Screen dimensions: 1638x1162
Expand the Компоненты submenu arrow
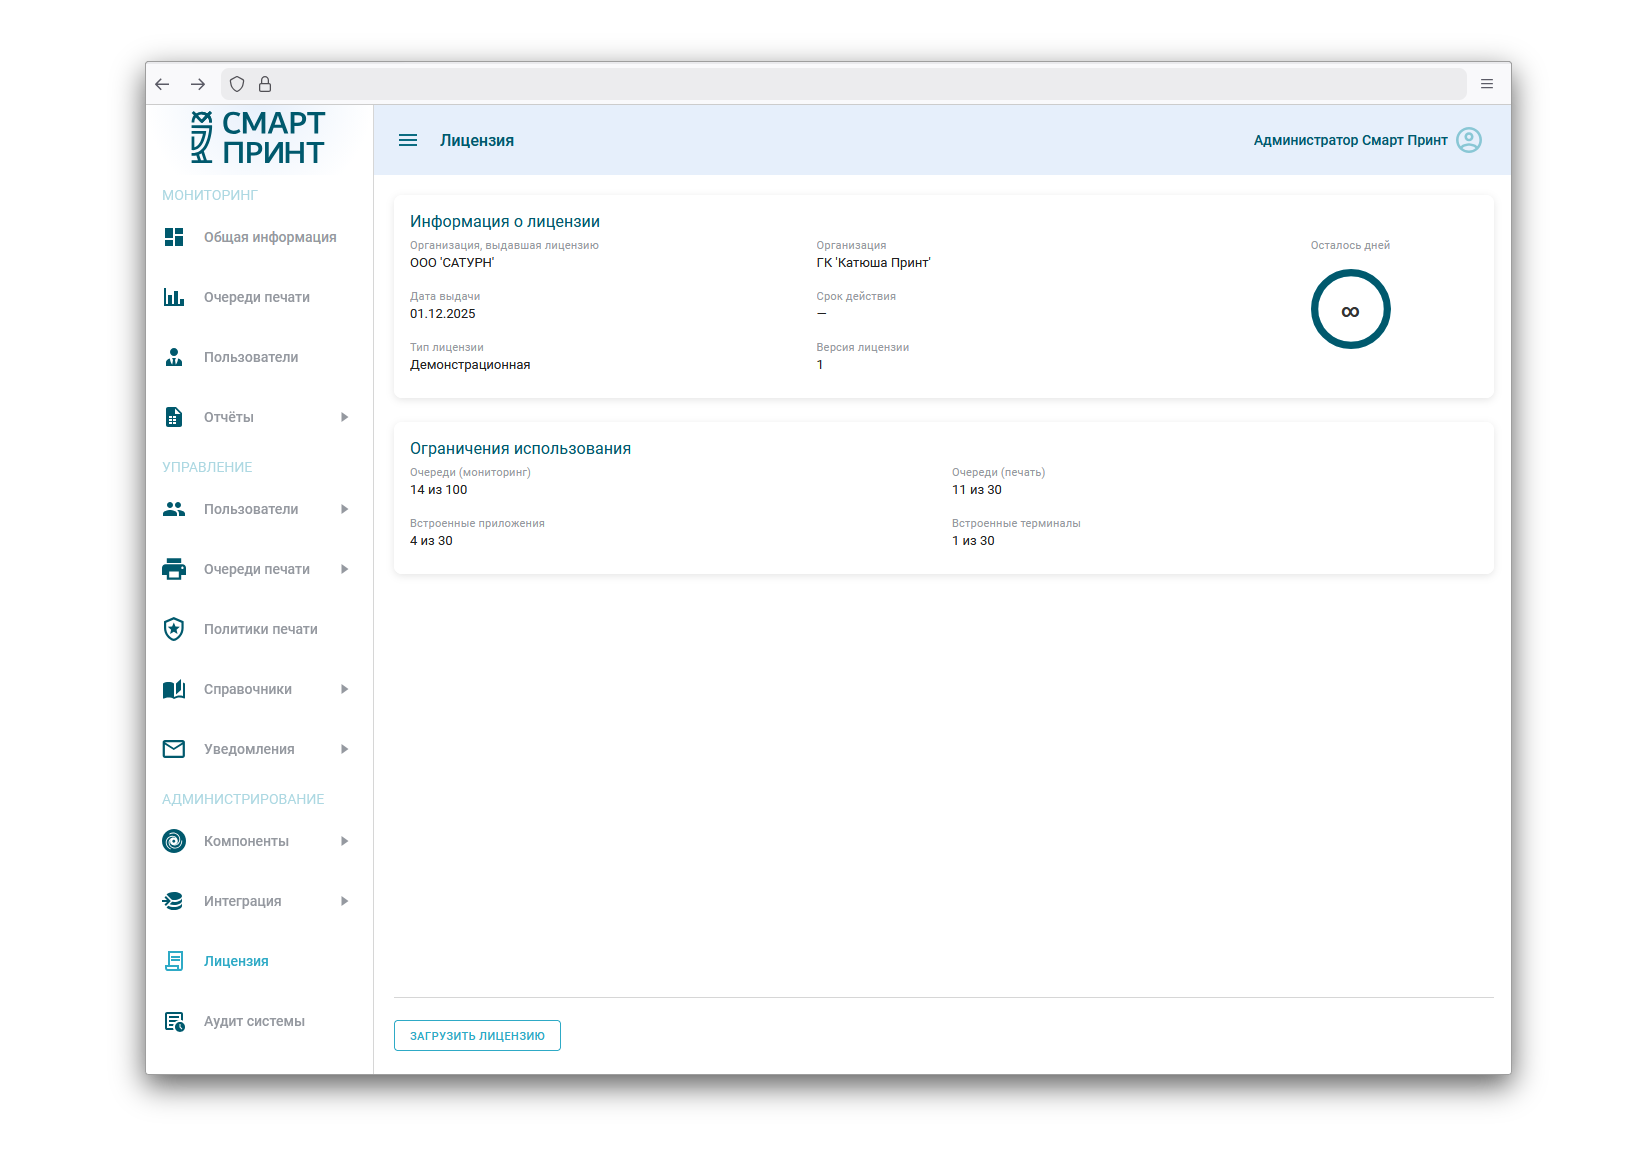tap(344, 841)
